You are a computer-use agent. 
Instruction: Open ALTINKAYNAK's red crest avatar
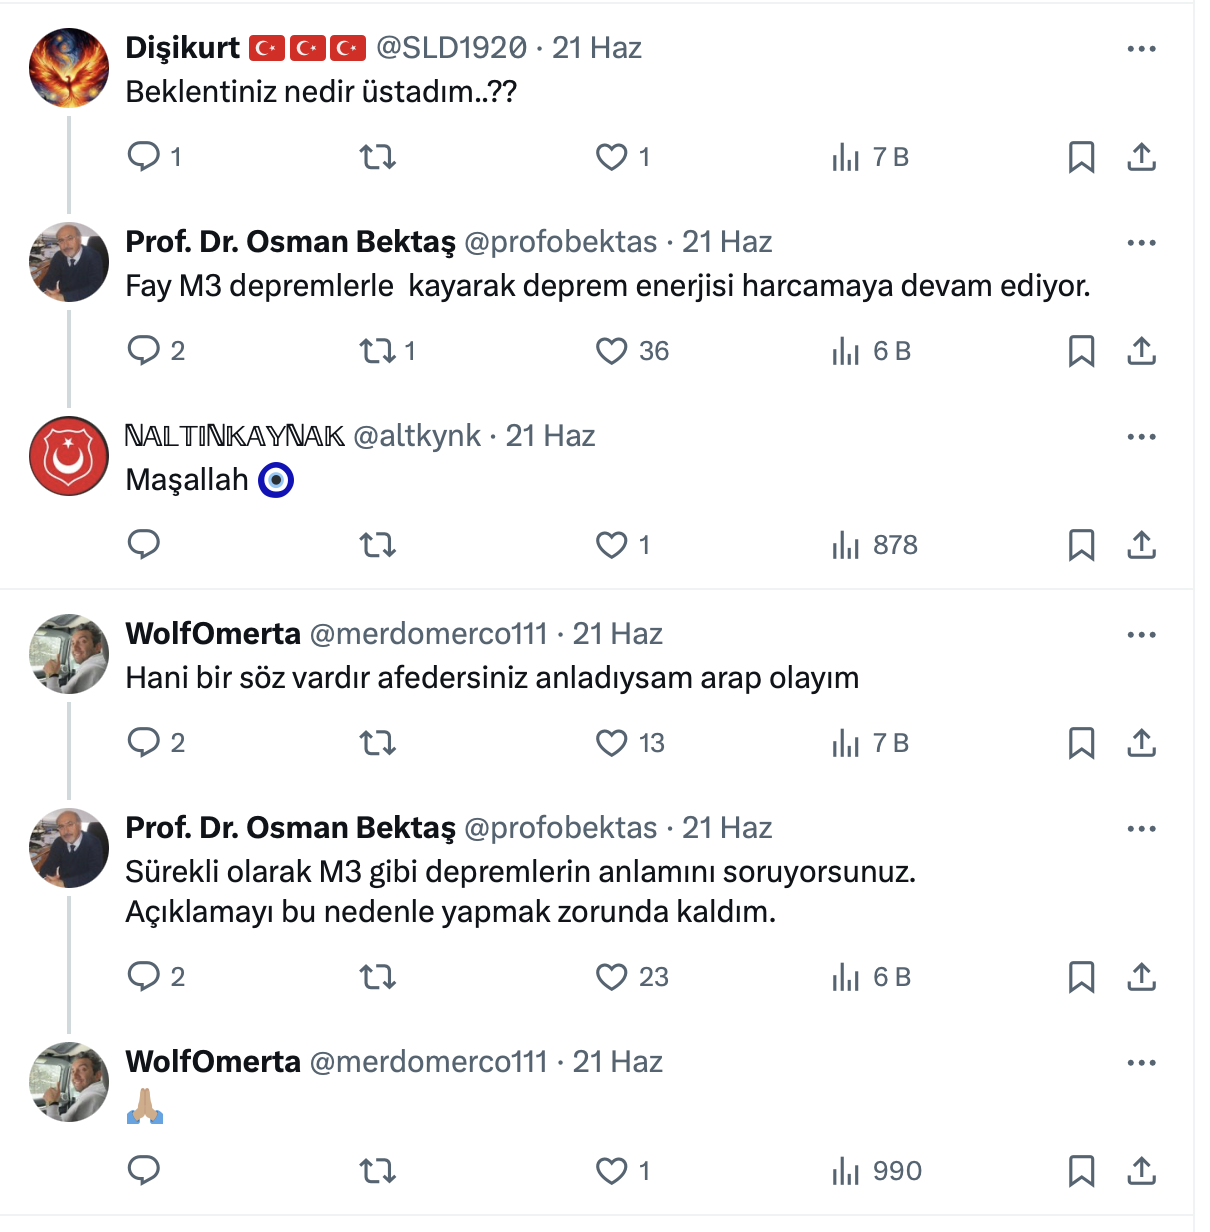click(69, 456)
